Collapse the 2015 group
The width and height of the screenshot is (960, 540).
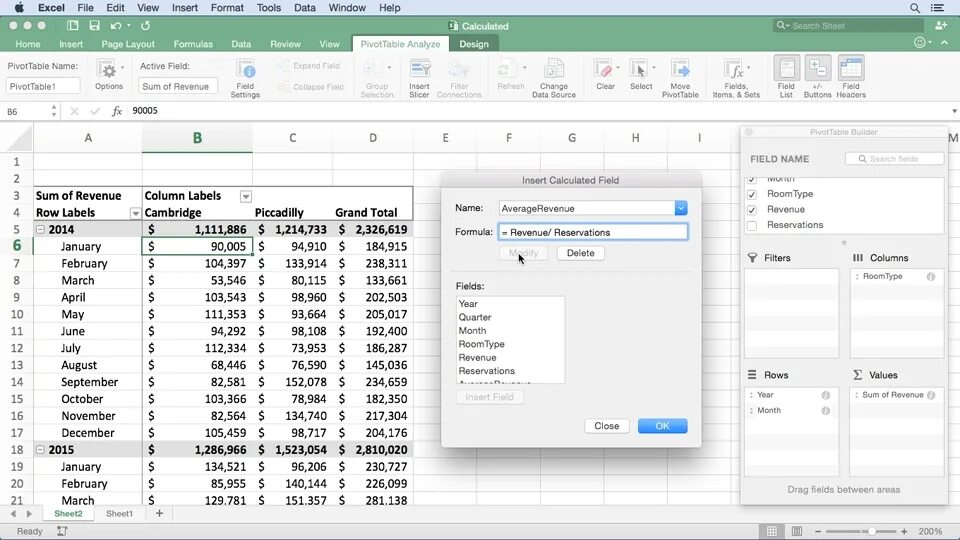tap(40, 449)
